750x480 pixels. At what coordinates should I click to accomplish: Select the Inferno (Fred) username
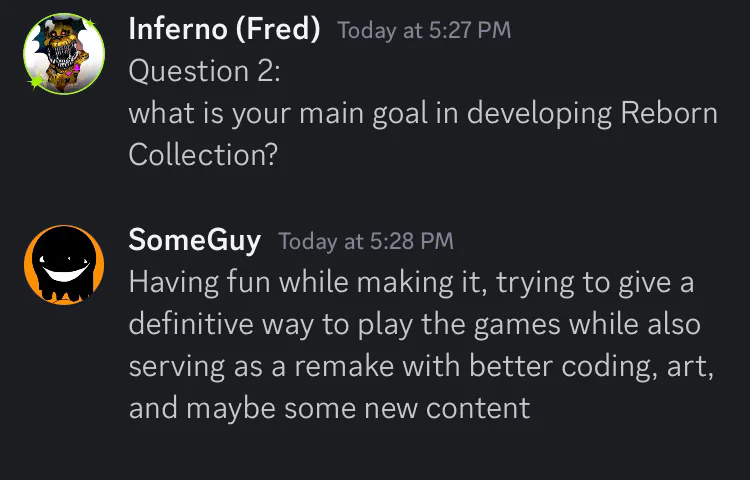coord(224,29)
